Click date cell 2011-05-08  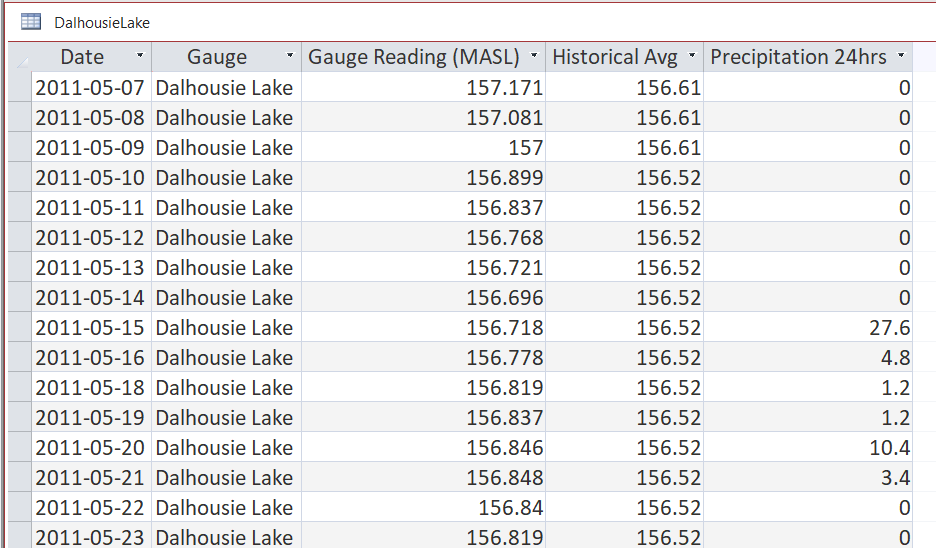(x=90, y=118)
